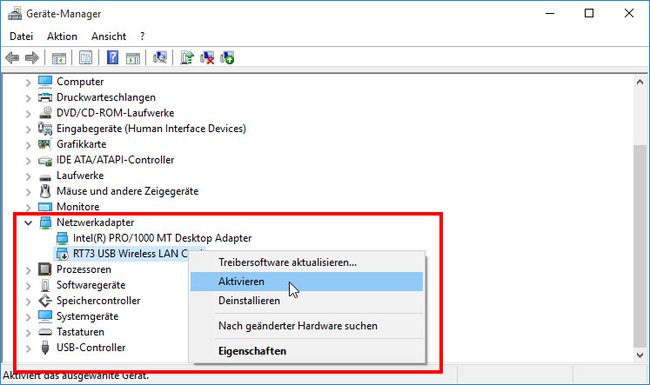Collapse the Netzwerkadapter tree node
The width and height of the screenshot is (650, 385).
[28, 223]
